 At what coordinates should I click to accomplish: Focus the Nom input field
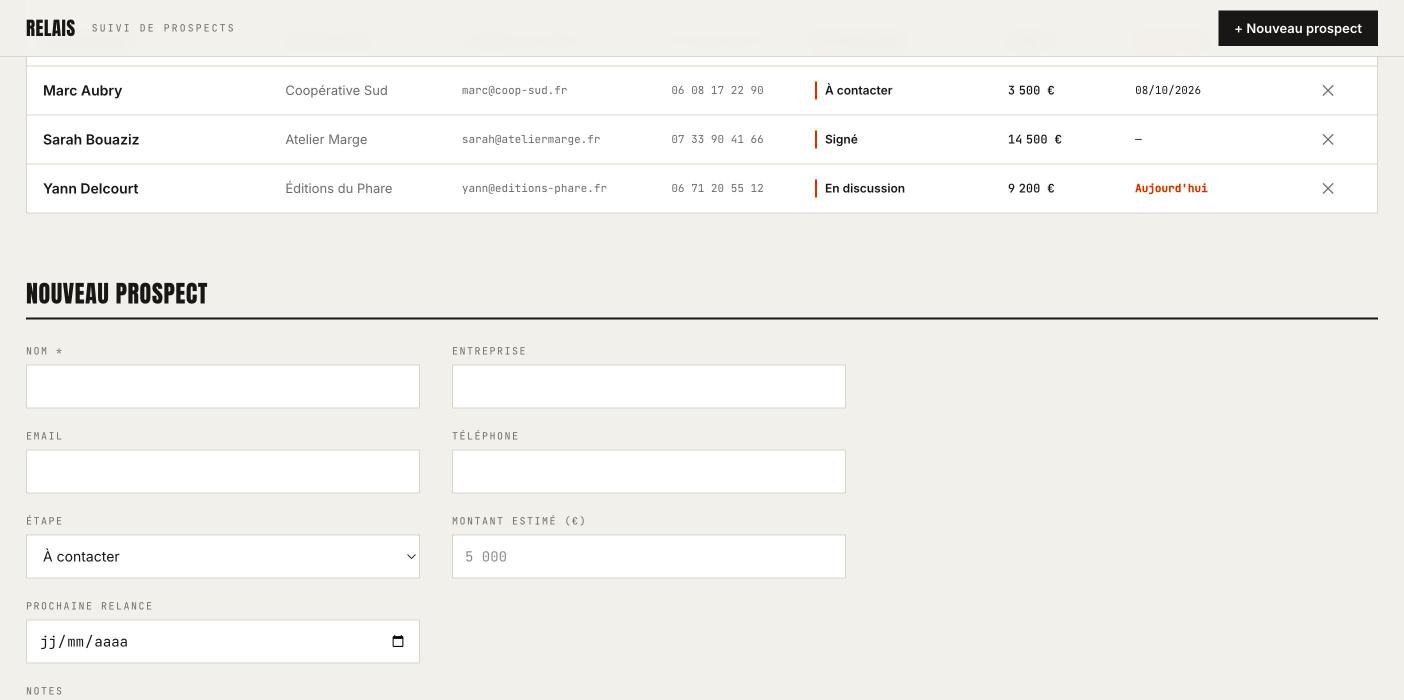tap(223, 386)
